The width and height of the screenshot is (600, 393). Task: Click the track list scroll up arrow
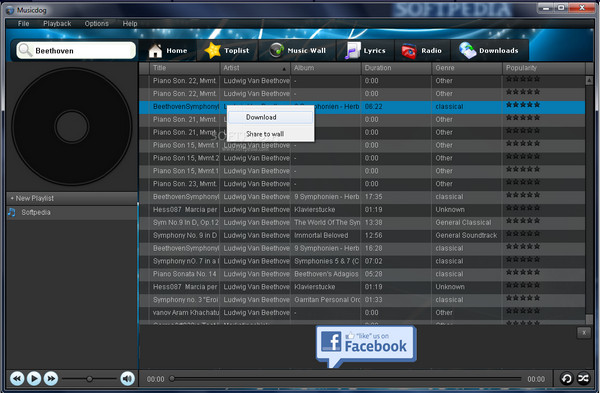(589, 80)
